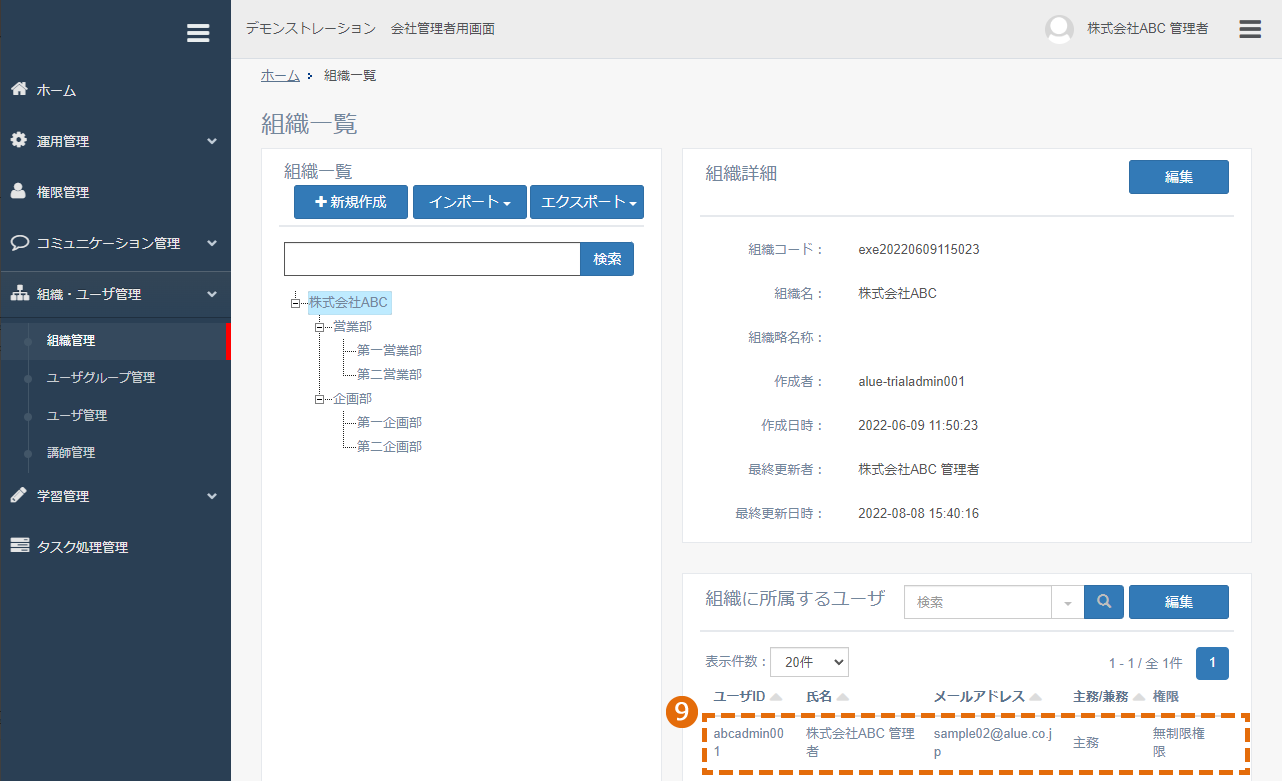
Task: Click 編集 button for 組織に所属するユーザ
Action: pyautogui.click(x=1179, y=602)
